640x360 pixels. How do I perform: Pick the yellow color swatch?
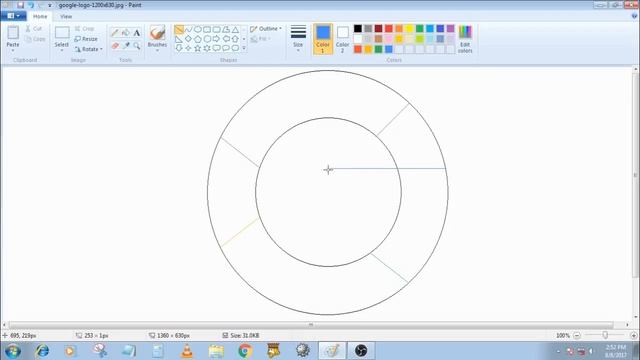409,29
